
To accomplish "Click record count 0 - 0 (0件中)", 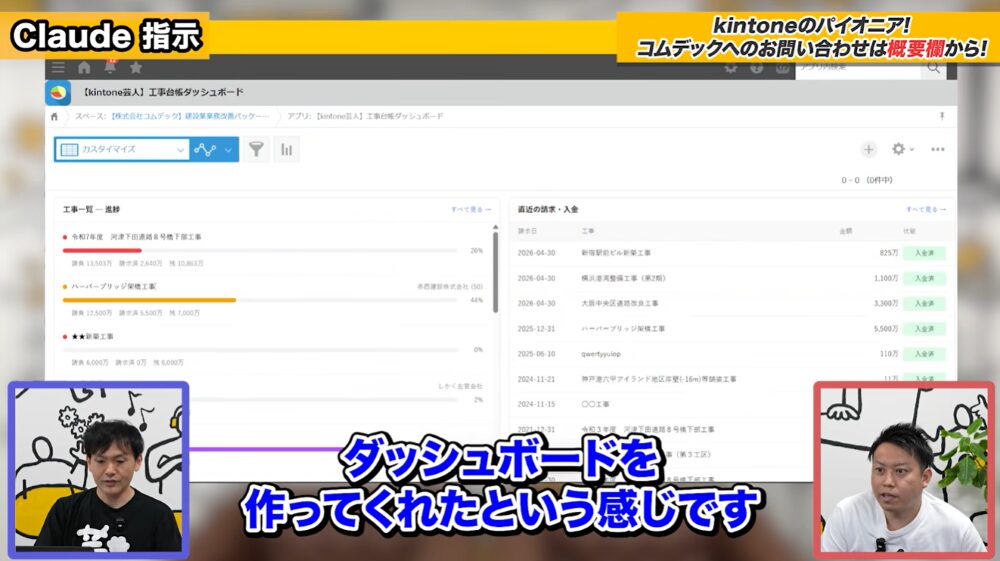I will pyautogui.click(x=867, y=180).
